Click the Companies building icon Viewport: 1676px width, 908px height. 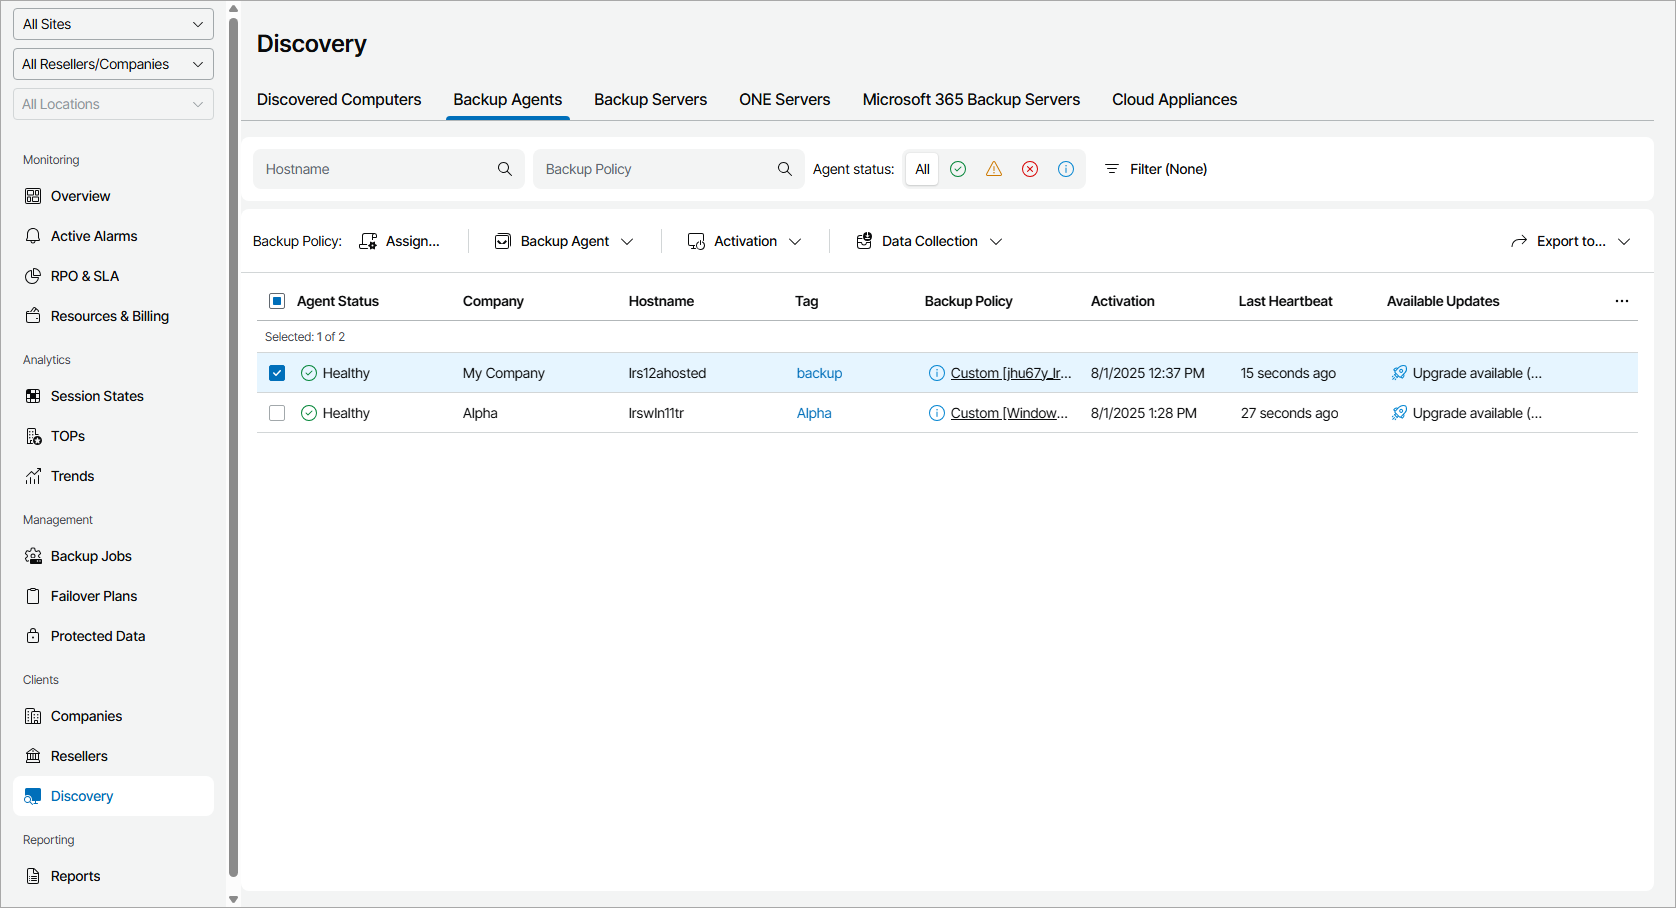[x=33, y=716]
